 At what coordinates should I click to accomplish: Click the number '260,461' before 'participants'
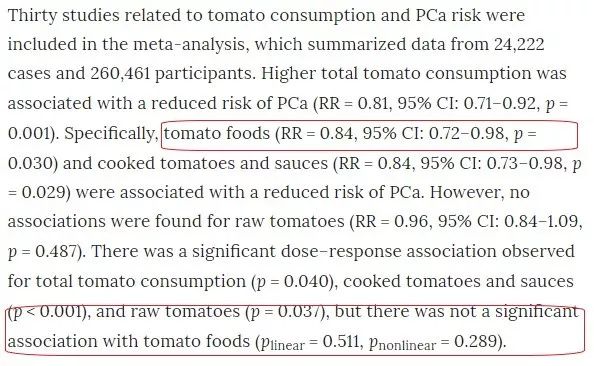pos(120,74)
